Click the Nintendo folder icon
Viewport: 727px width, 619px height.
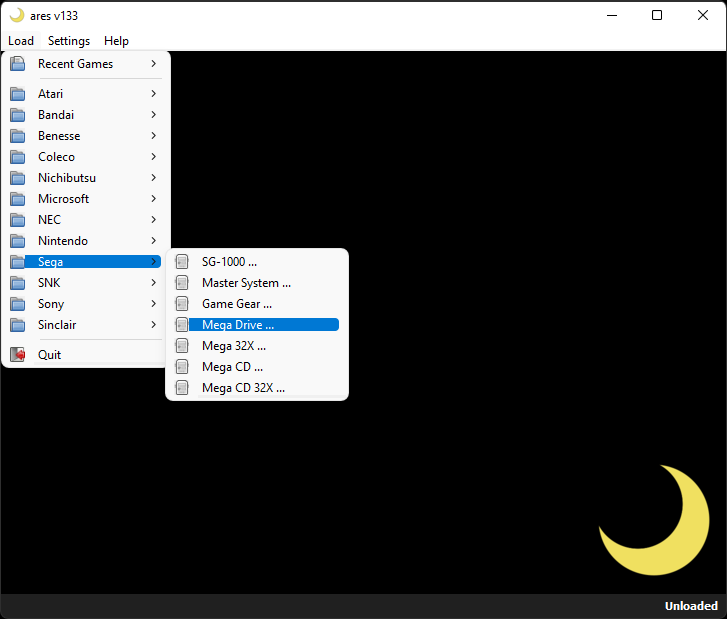coord(18,241)
